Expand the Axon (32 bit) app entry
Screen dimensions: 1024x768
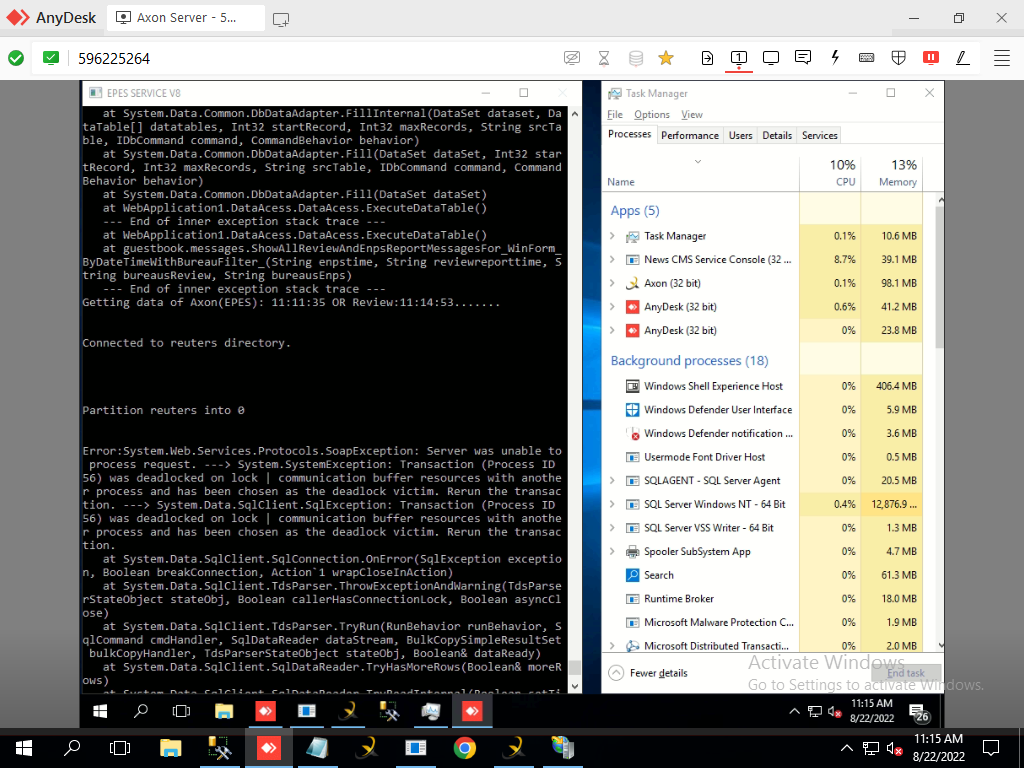point(612,283)
